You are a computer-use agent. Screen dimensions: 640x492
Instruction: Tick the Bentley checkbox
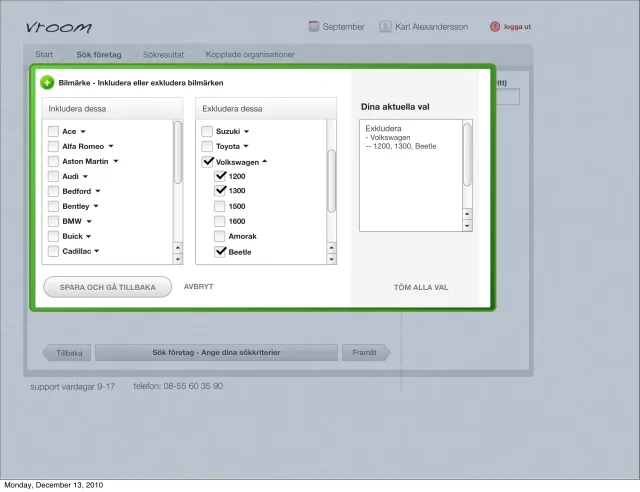53,206
